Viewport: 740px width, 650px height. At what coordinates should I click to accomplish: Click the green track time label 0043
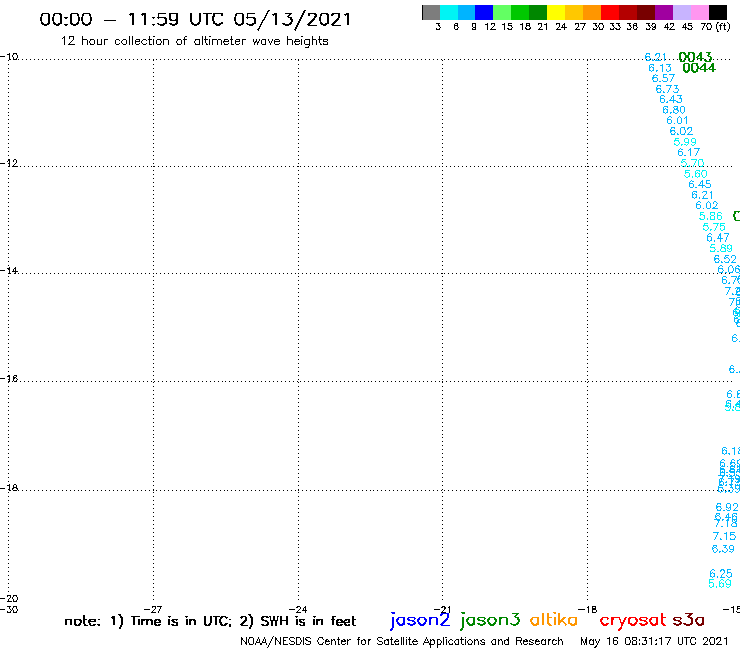[x=695, y=57]
